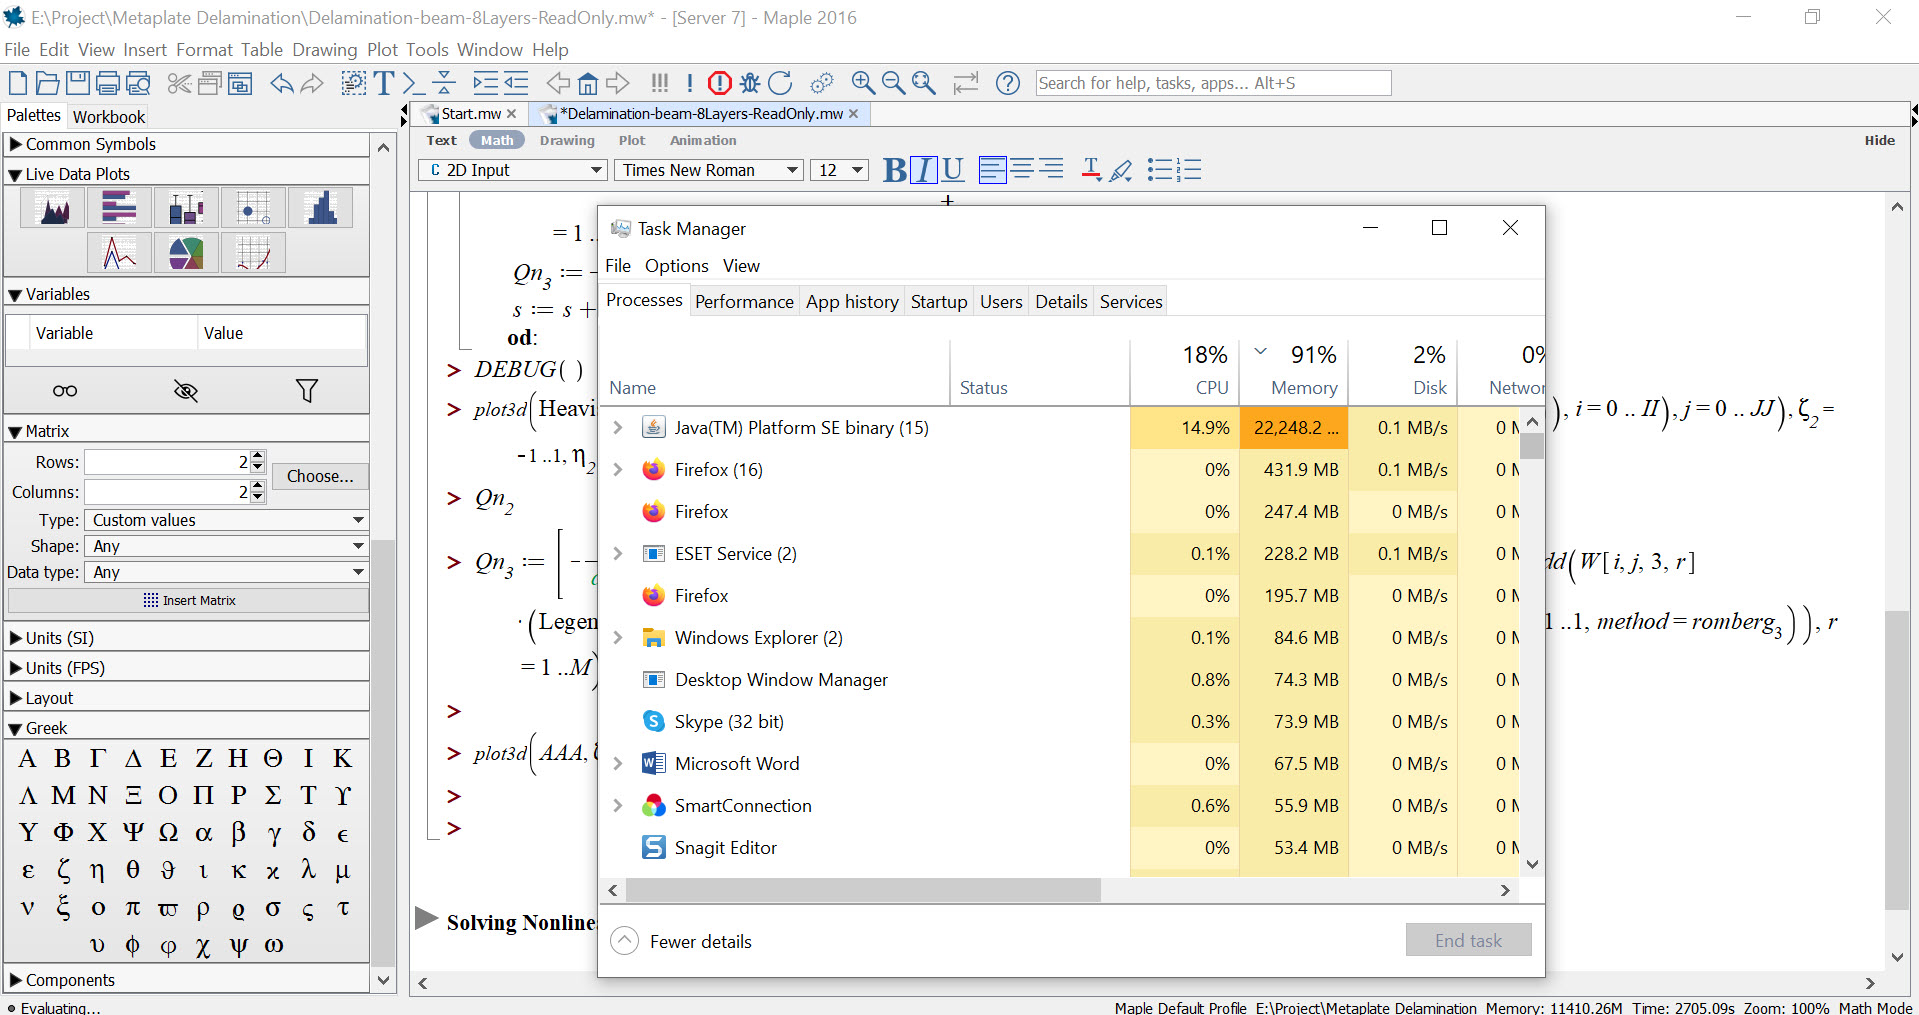Open Maple's Tools menu

click(x=427, y=50)
